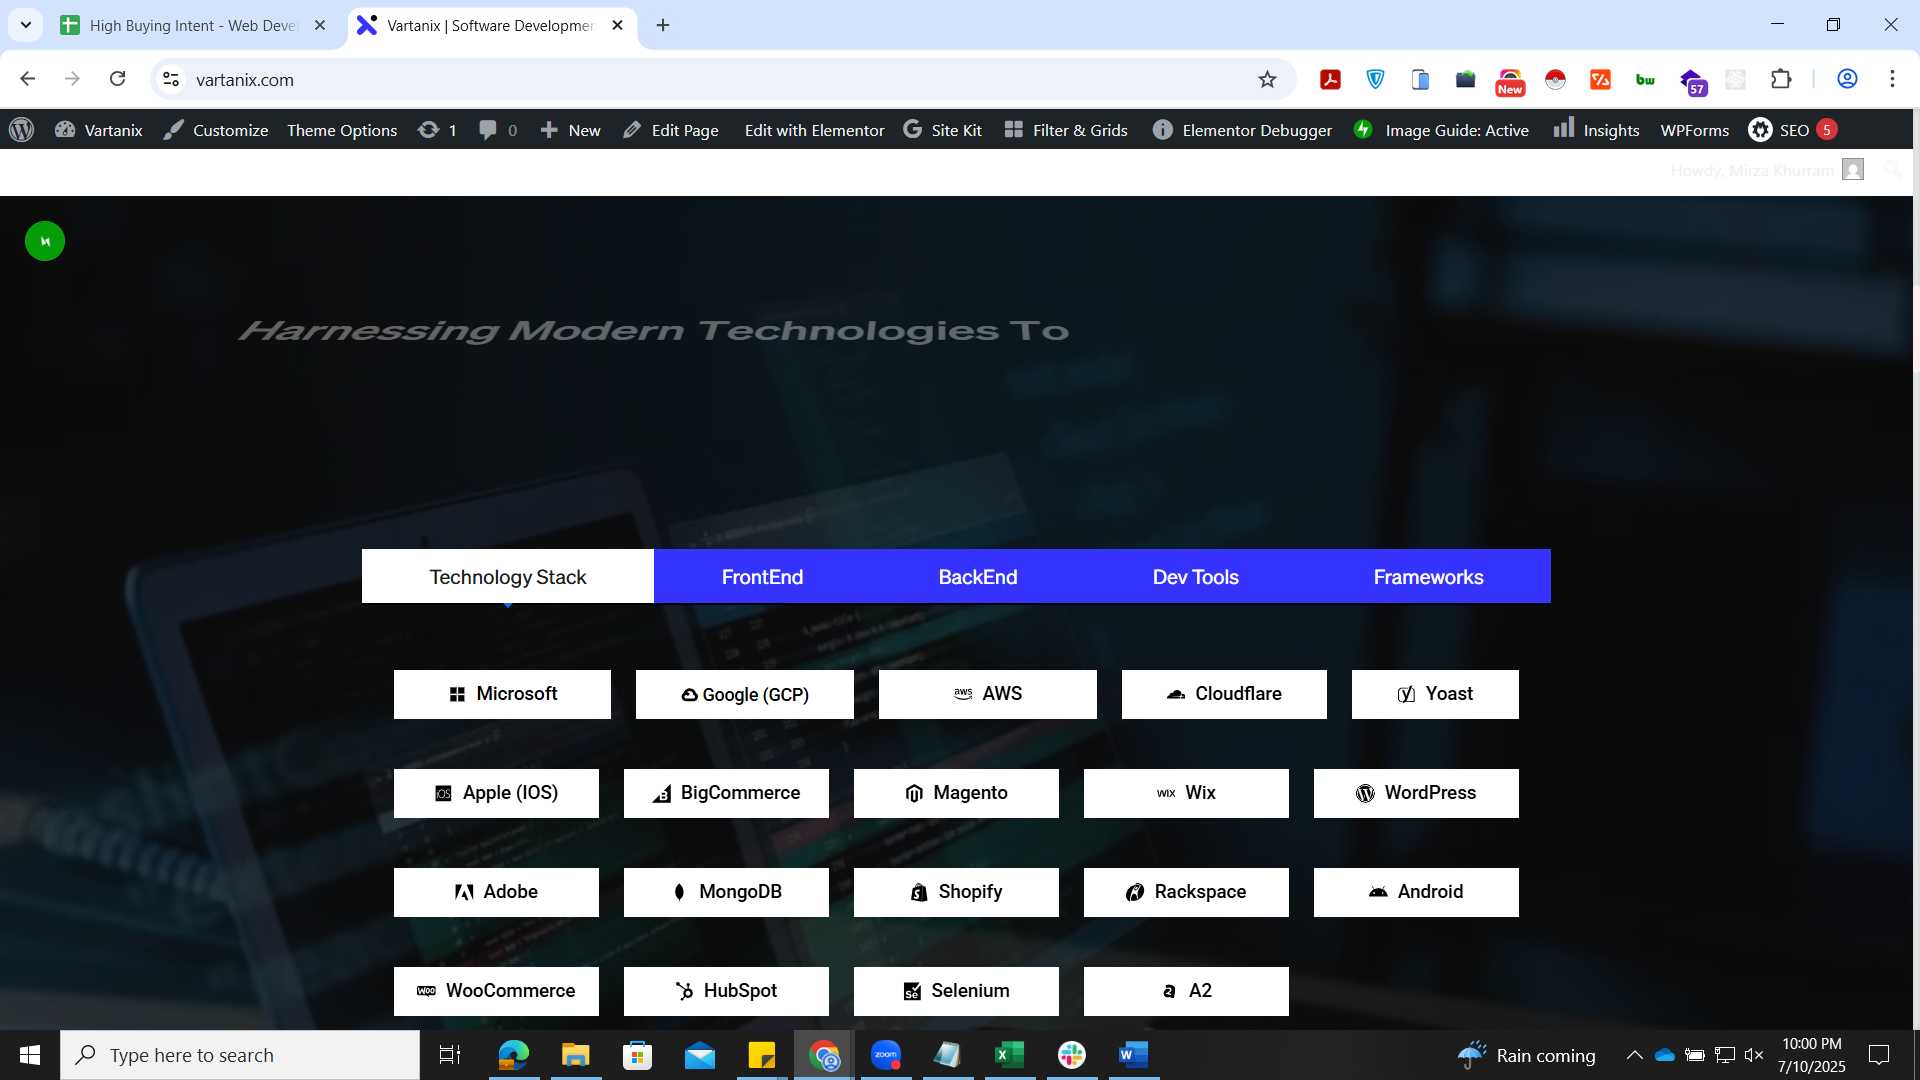The width and height of the screenshot is (1920, 1080).
Task: Click Edit Page in the admin bar
Action: pos(670,130)
